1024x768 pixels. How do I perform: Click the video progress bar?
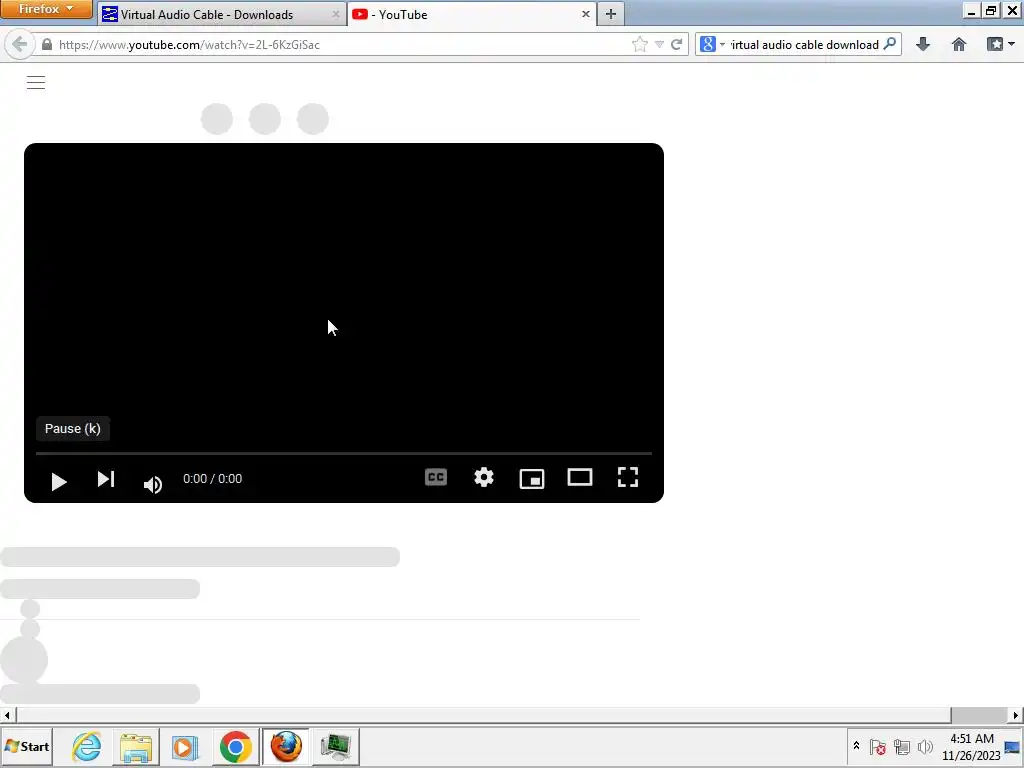(x=344, y=453)
